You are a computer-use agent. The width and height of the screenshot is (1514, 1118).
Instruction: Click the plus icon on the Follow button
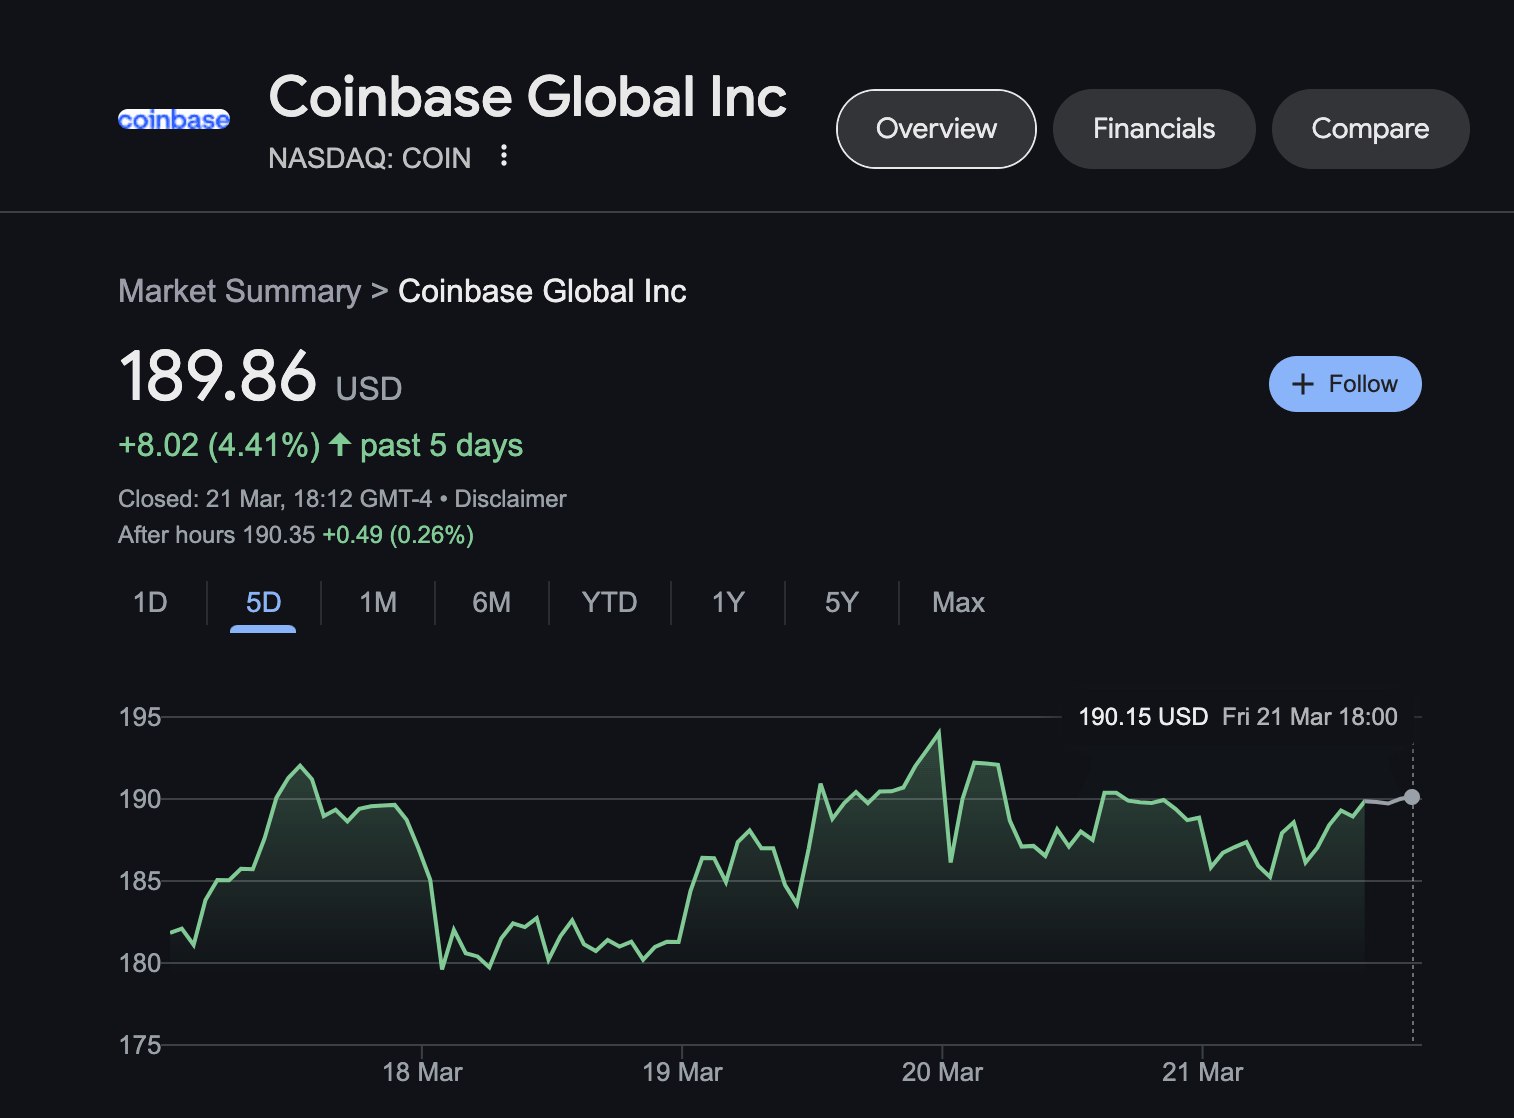(x=1302, y=384)
